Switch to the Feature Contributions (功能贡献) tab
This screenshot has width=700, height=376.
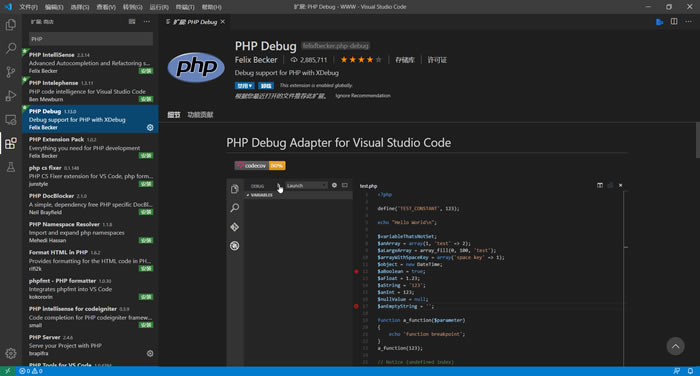click(200, 115)
